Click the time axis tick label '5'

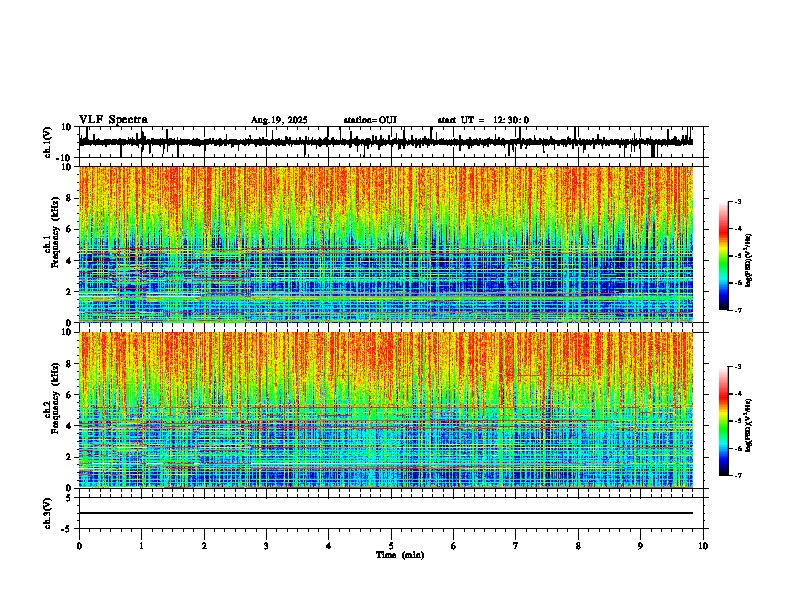click(391, 546)
